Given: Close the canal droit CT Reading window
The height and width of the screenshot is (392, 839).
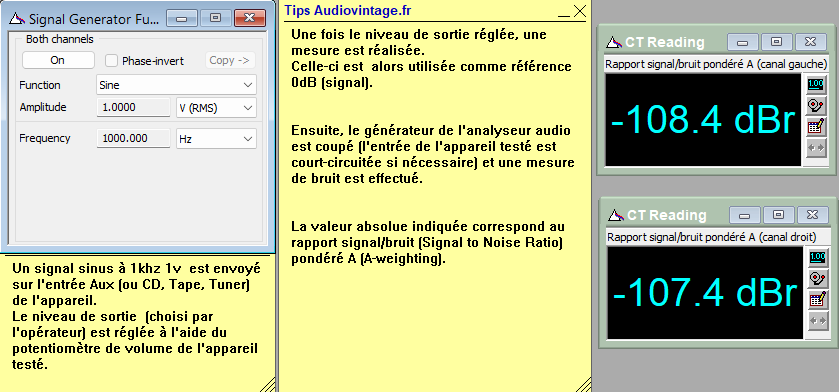Looking at the screenshot, I should 812,215.
